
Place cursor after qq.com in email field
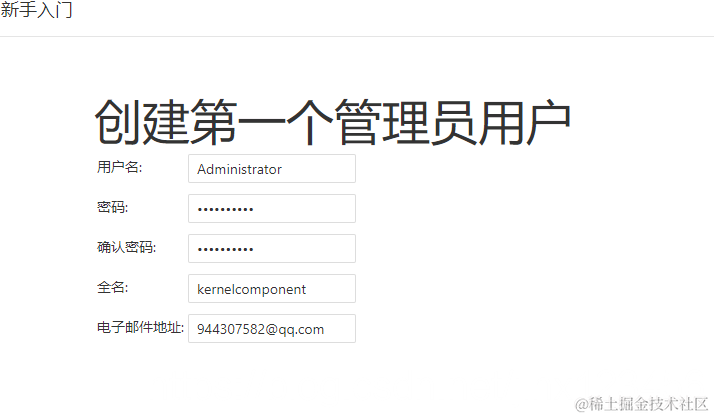pyautogui.click(x=325, y=329)
